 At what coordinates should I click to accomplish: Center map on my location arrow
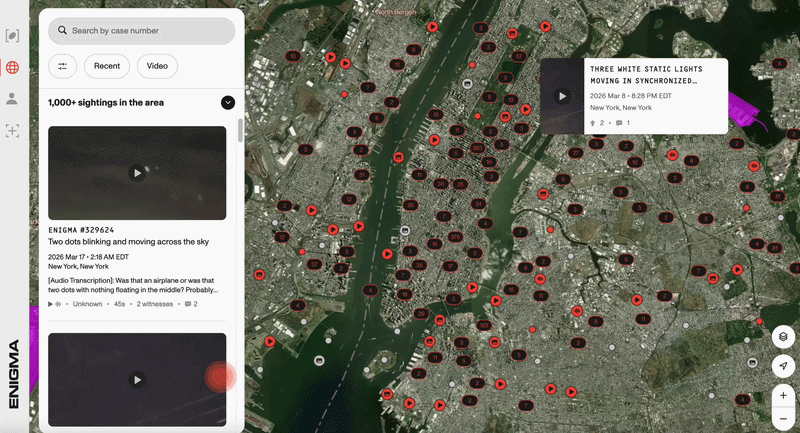tap(783, 366)
